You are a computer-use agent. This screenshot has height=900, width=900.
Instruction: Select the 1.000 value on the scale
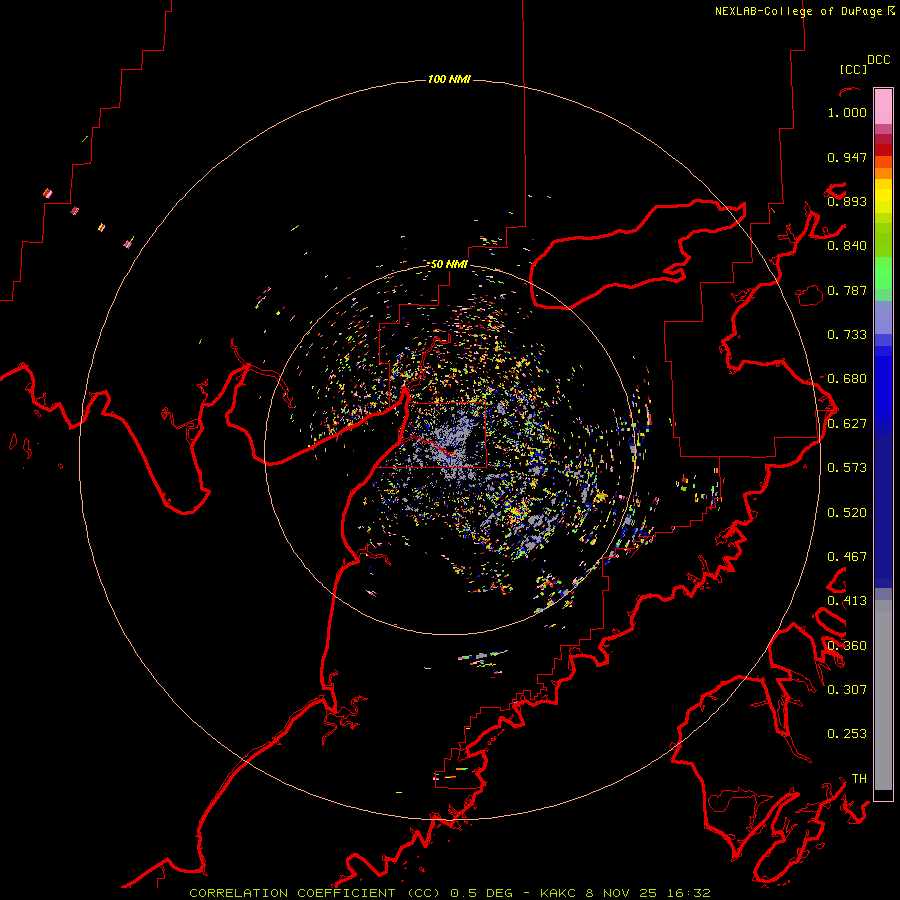(x=847, y=112)
